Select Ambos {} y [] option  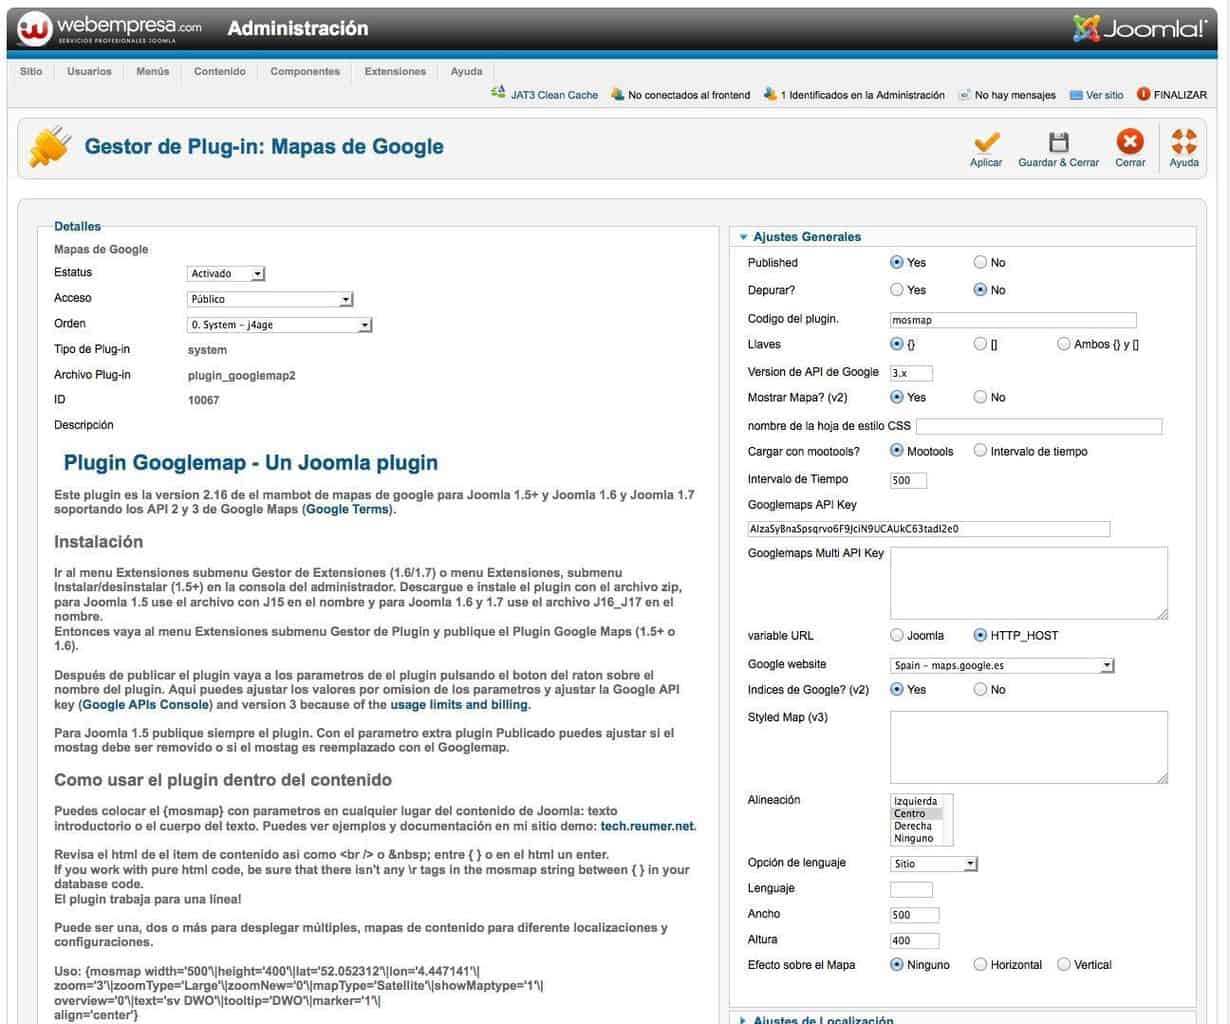tap(1064, 343)
